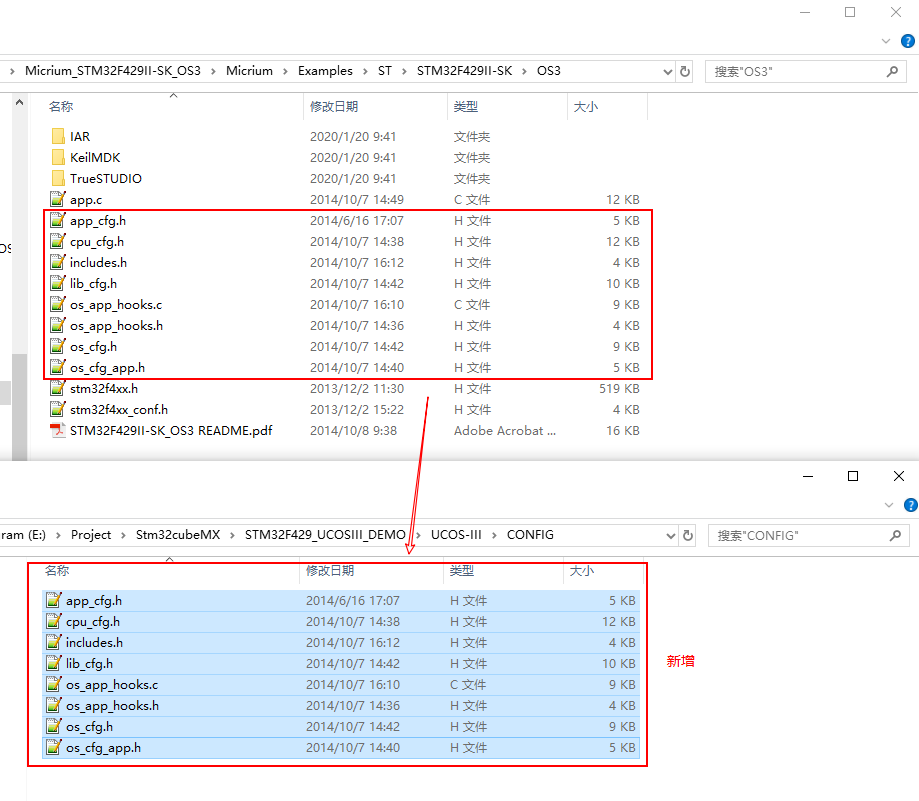Select cpu_cfg.h in CONFIG window

coord(341,622)
